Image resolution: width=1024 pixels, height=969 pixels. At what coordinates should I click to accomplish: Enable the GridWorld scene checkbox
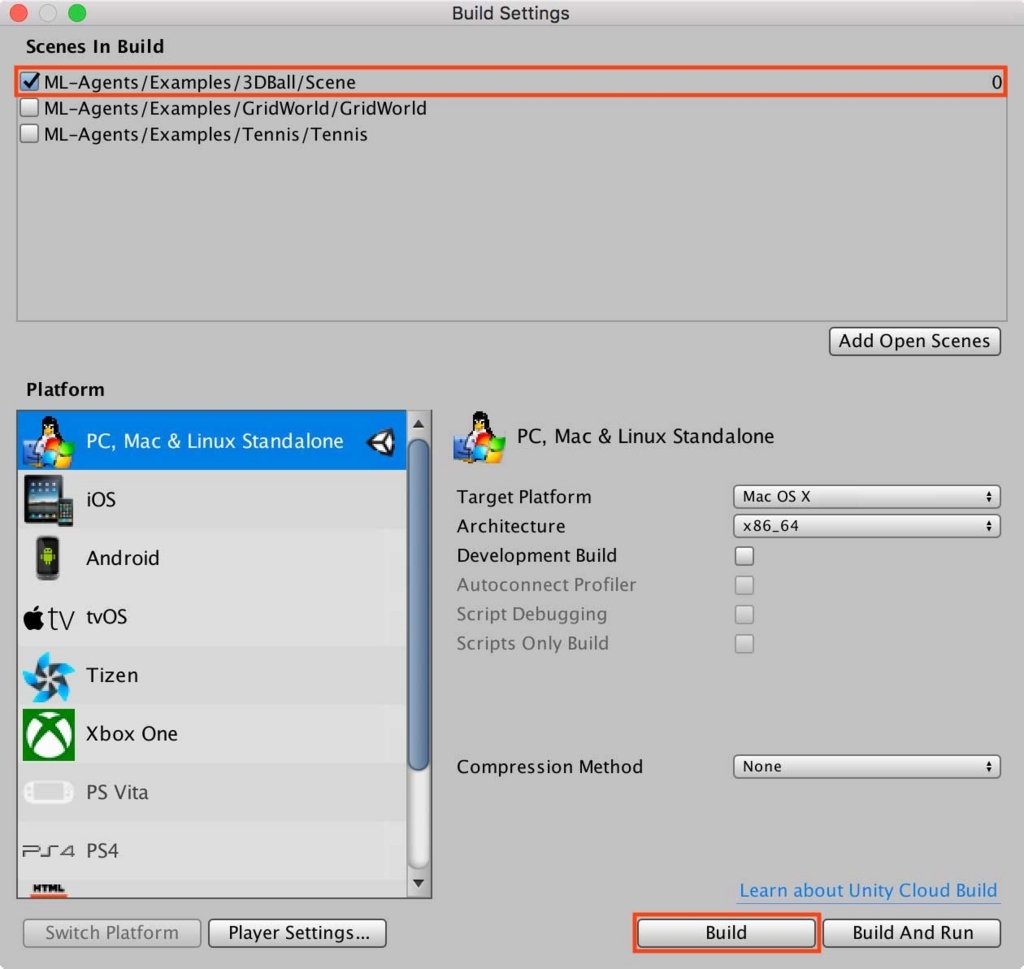pos(29,108)
